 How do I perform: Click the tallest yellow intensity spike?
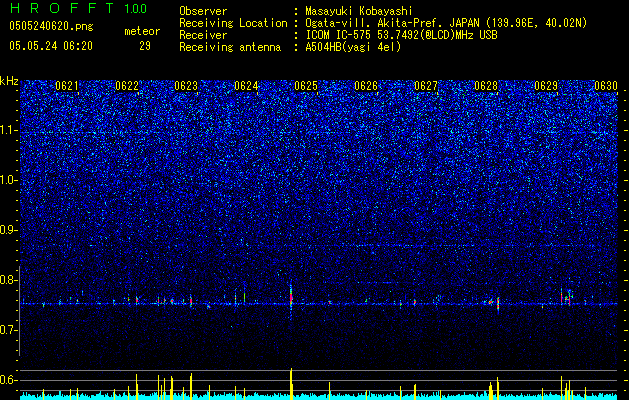[291, 384]
